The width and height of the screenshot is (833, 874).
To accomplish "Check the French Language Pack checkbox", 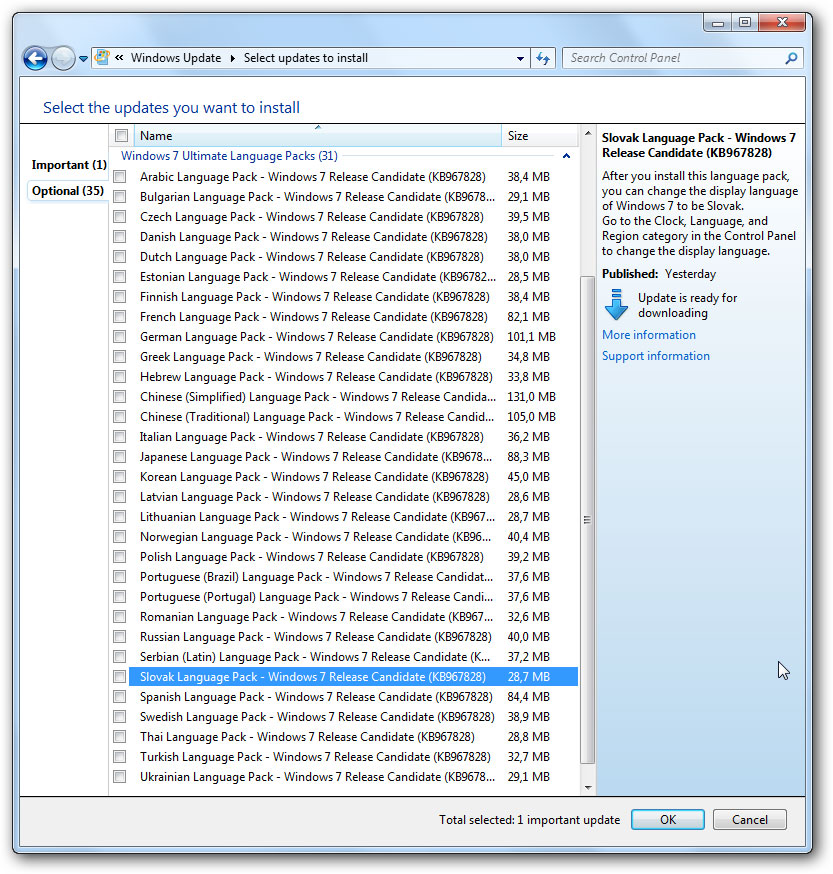I will click(119, 317).
